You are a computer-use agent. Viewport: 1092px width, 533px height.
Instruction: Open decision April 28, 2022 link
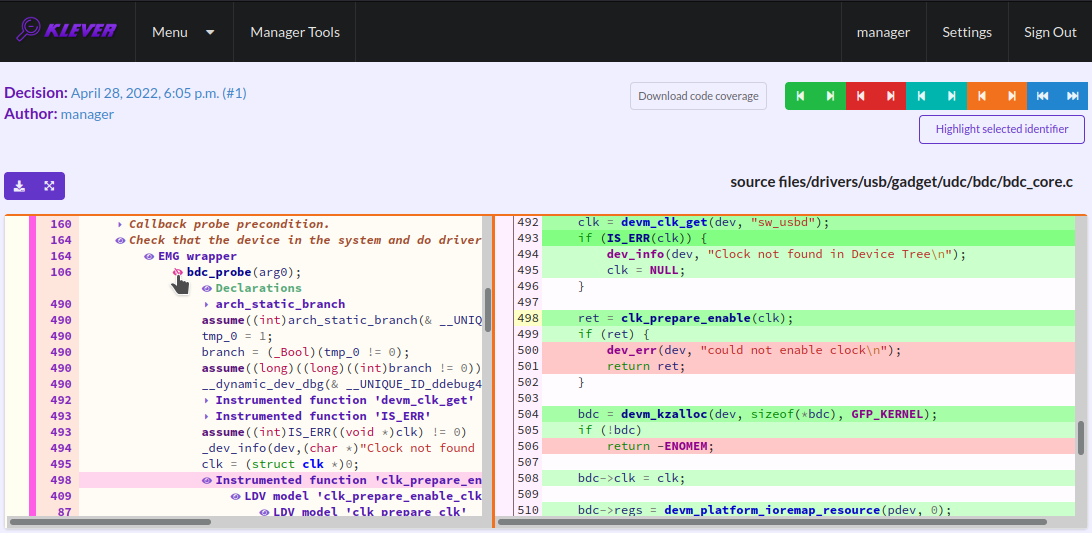(x=158, y=93)
